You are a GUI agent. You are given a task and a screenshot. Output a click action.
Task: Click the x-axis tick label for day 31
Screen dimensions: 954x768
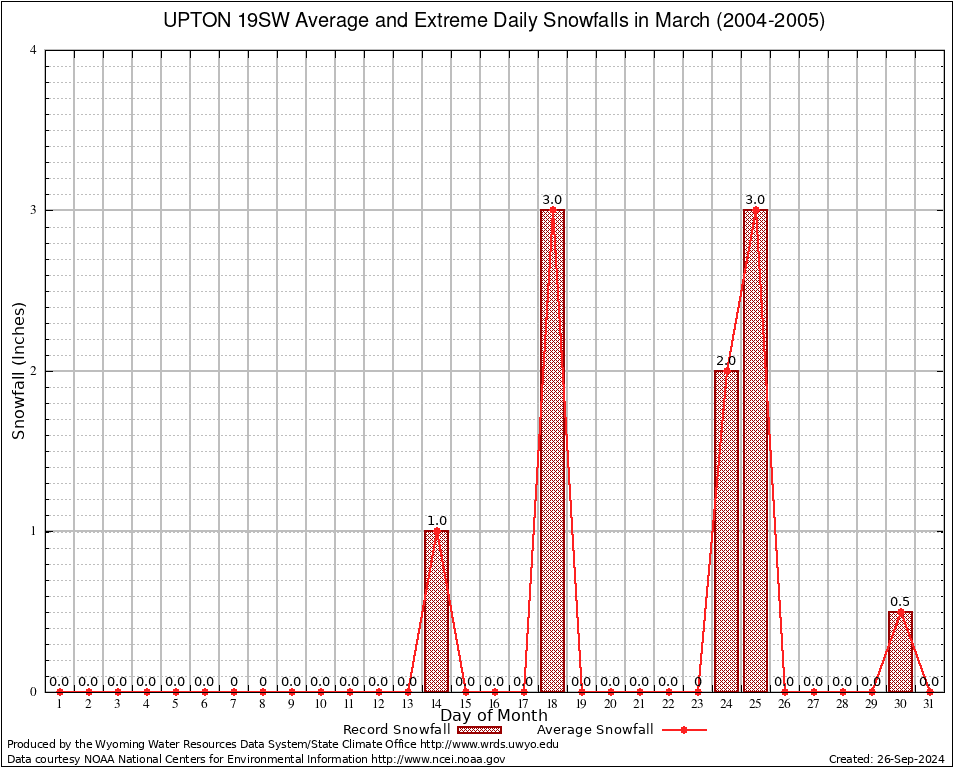(929, 704)
